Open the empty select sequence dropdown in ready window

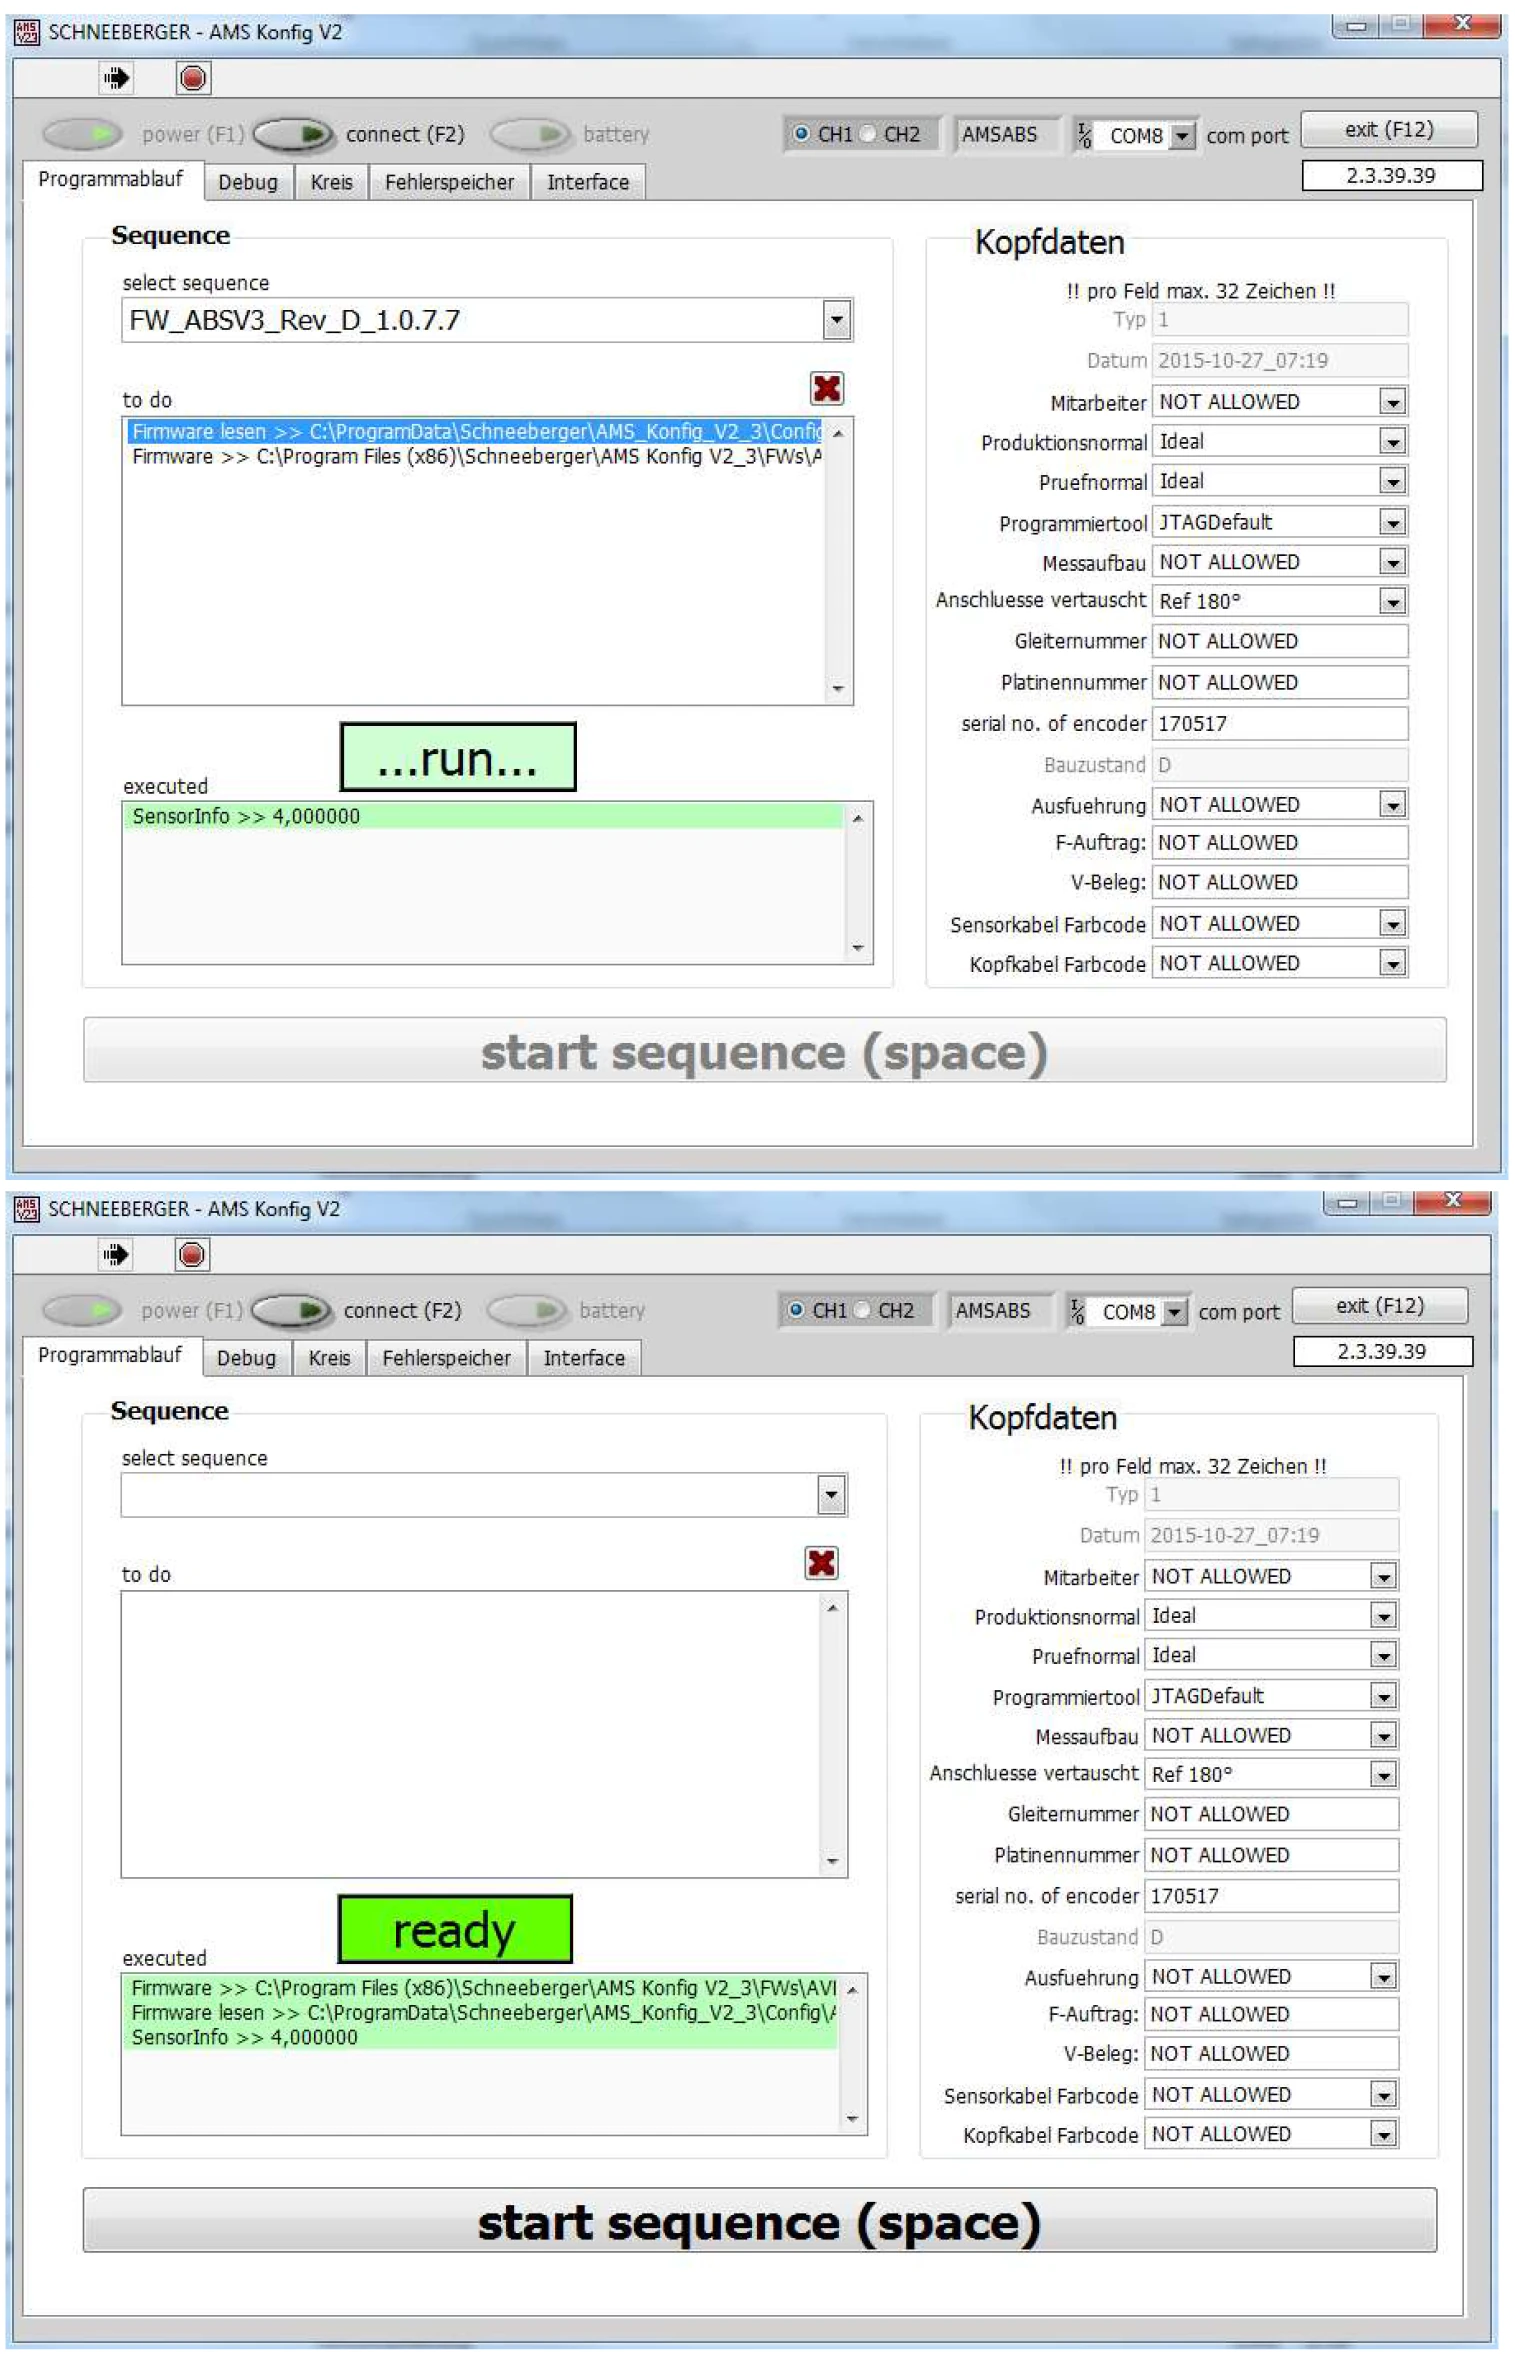pyautogui.click(x=830, y=1496)
